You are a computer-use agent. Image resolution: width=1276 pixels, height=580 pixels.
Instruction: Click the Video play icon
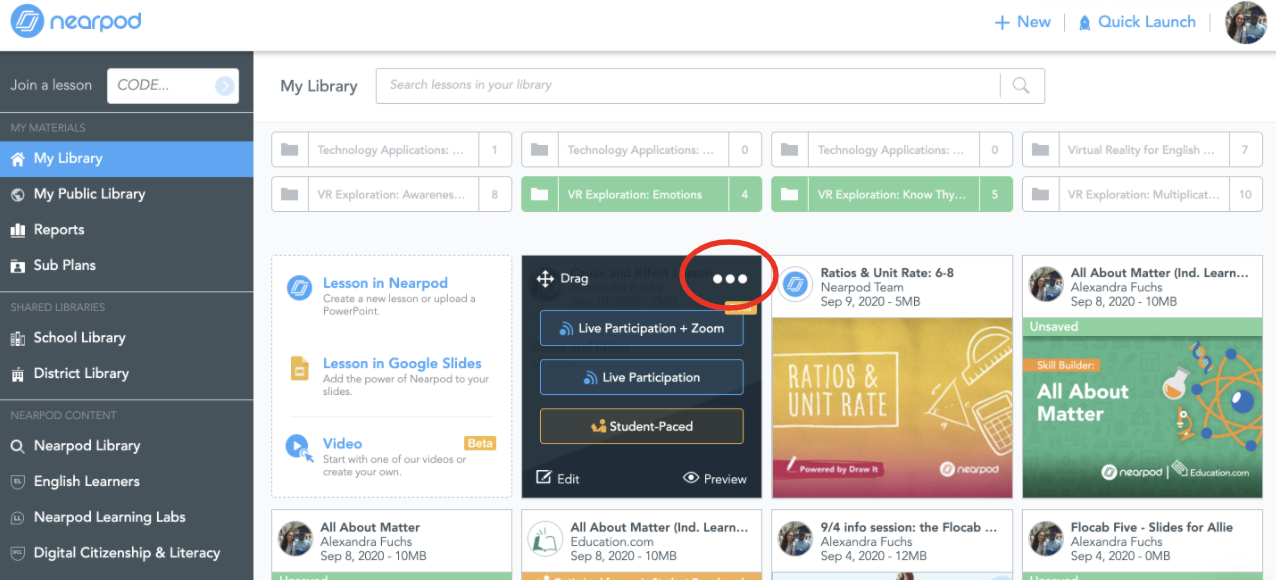point(299,447)
